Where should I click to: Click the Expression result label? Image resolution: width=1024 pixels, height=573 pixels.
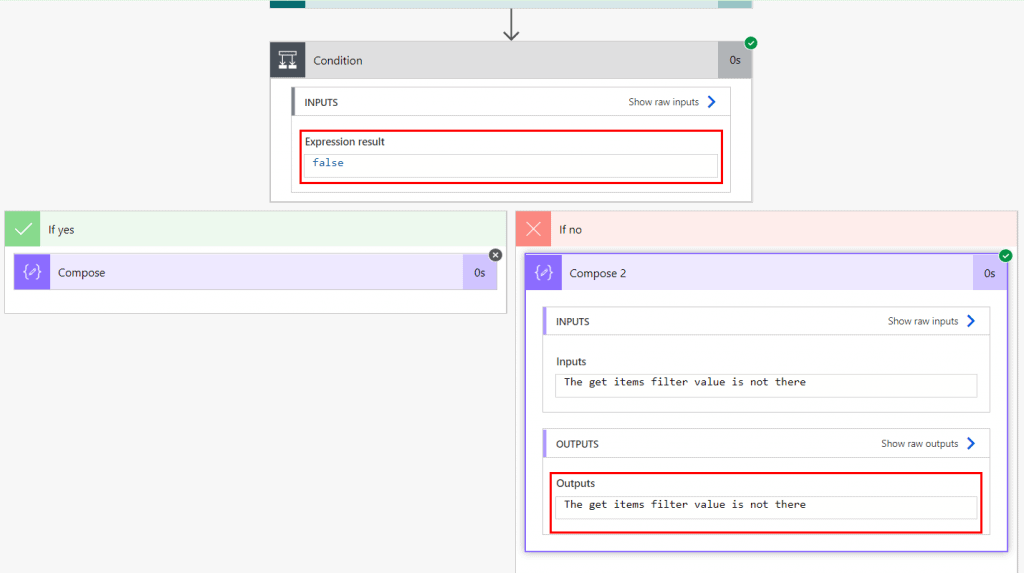[x=345, y=141]
